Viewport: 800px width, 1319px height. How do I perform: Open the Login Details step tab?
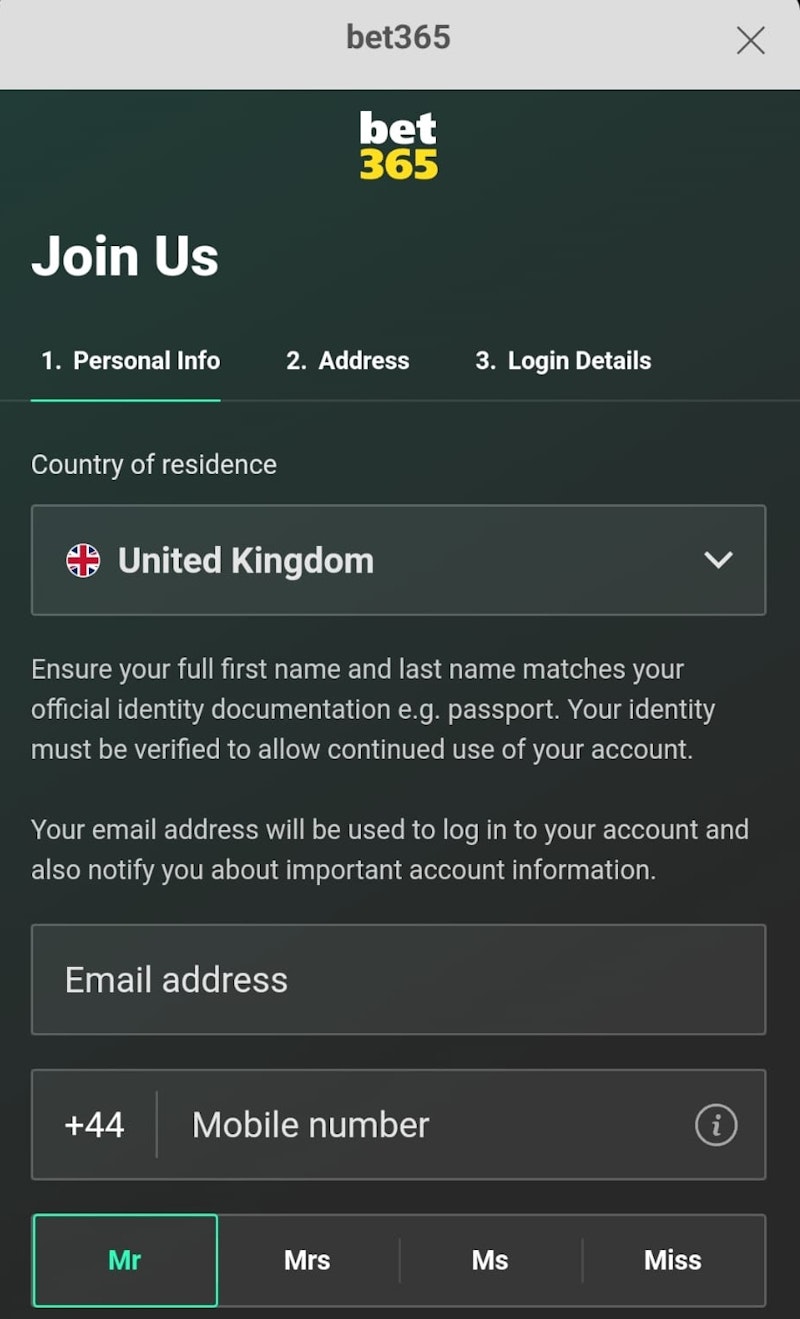tap(563, 361)
